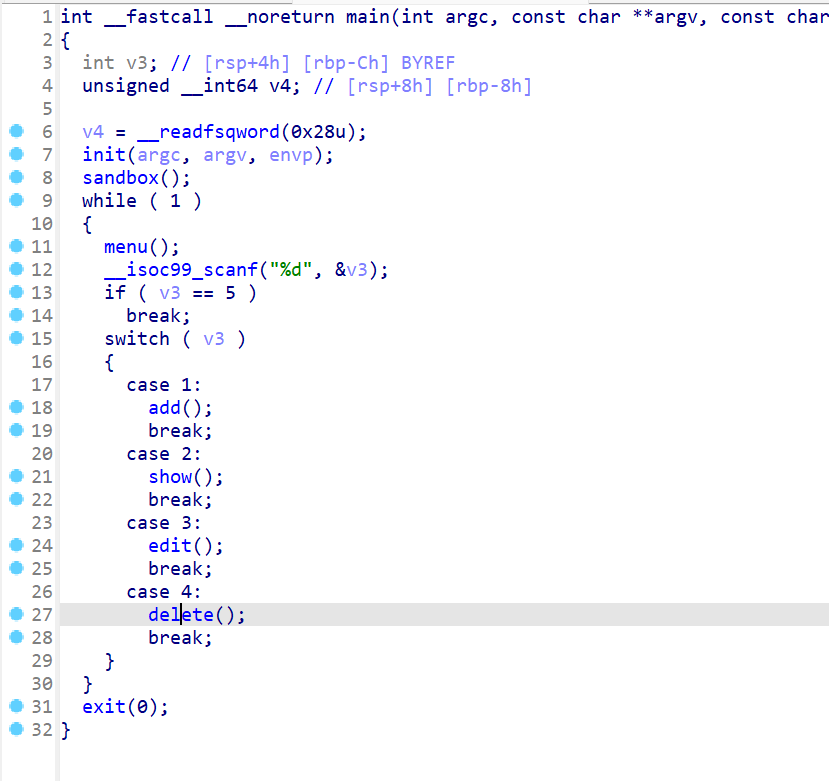Click the exit(0) call
The image size is (829, 781).
125,706
